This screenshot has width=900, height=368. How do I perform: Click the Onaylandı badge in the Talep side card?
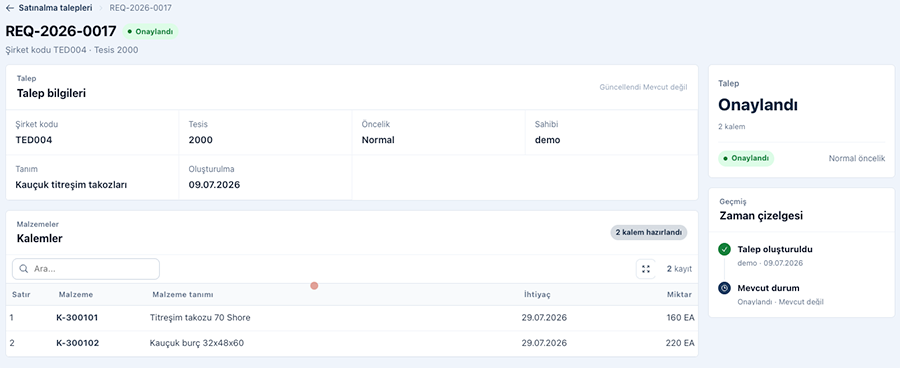(746, 158)
